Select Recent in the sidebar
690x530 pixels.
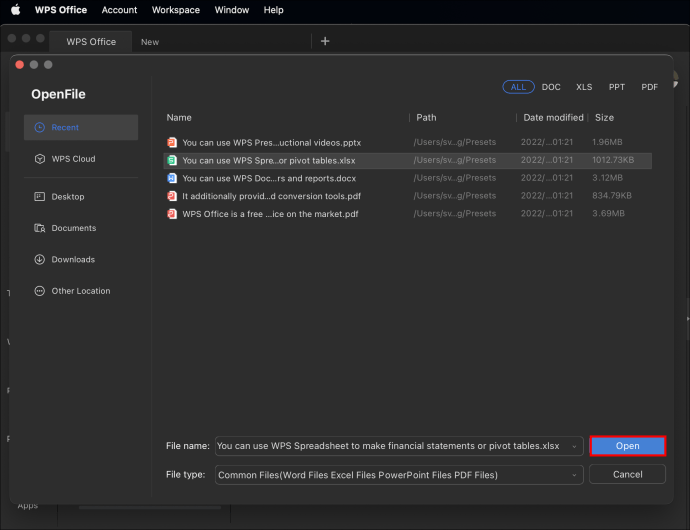(81, 128)
